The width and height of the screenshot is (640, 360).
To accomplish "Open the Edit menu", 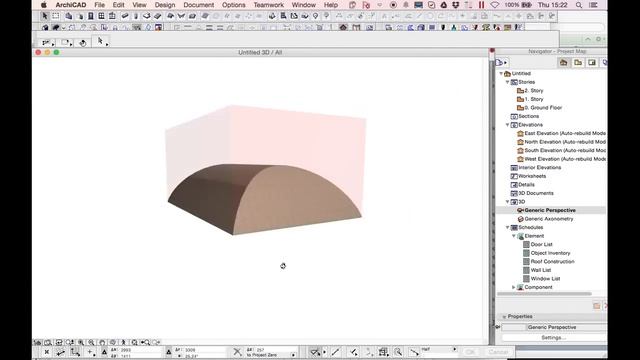I will (x=118, y=5).
